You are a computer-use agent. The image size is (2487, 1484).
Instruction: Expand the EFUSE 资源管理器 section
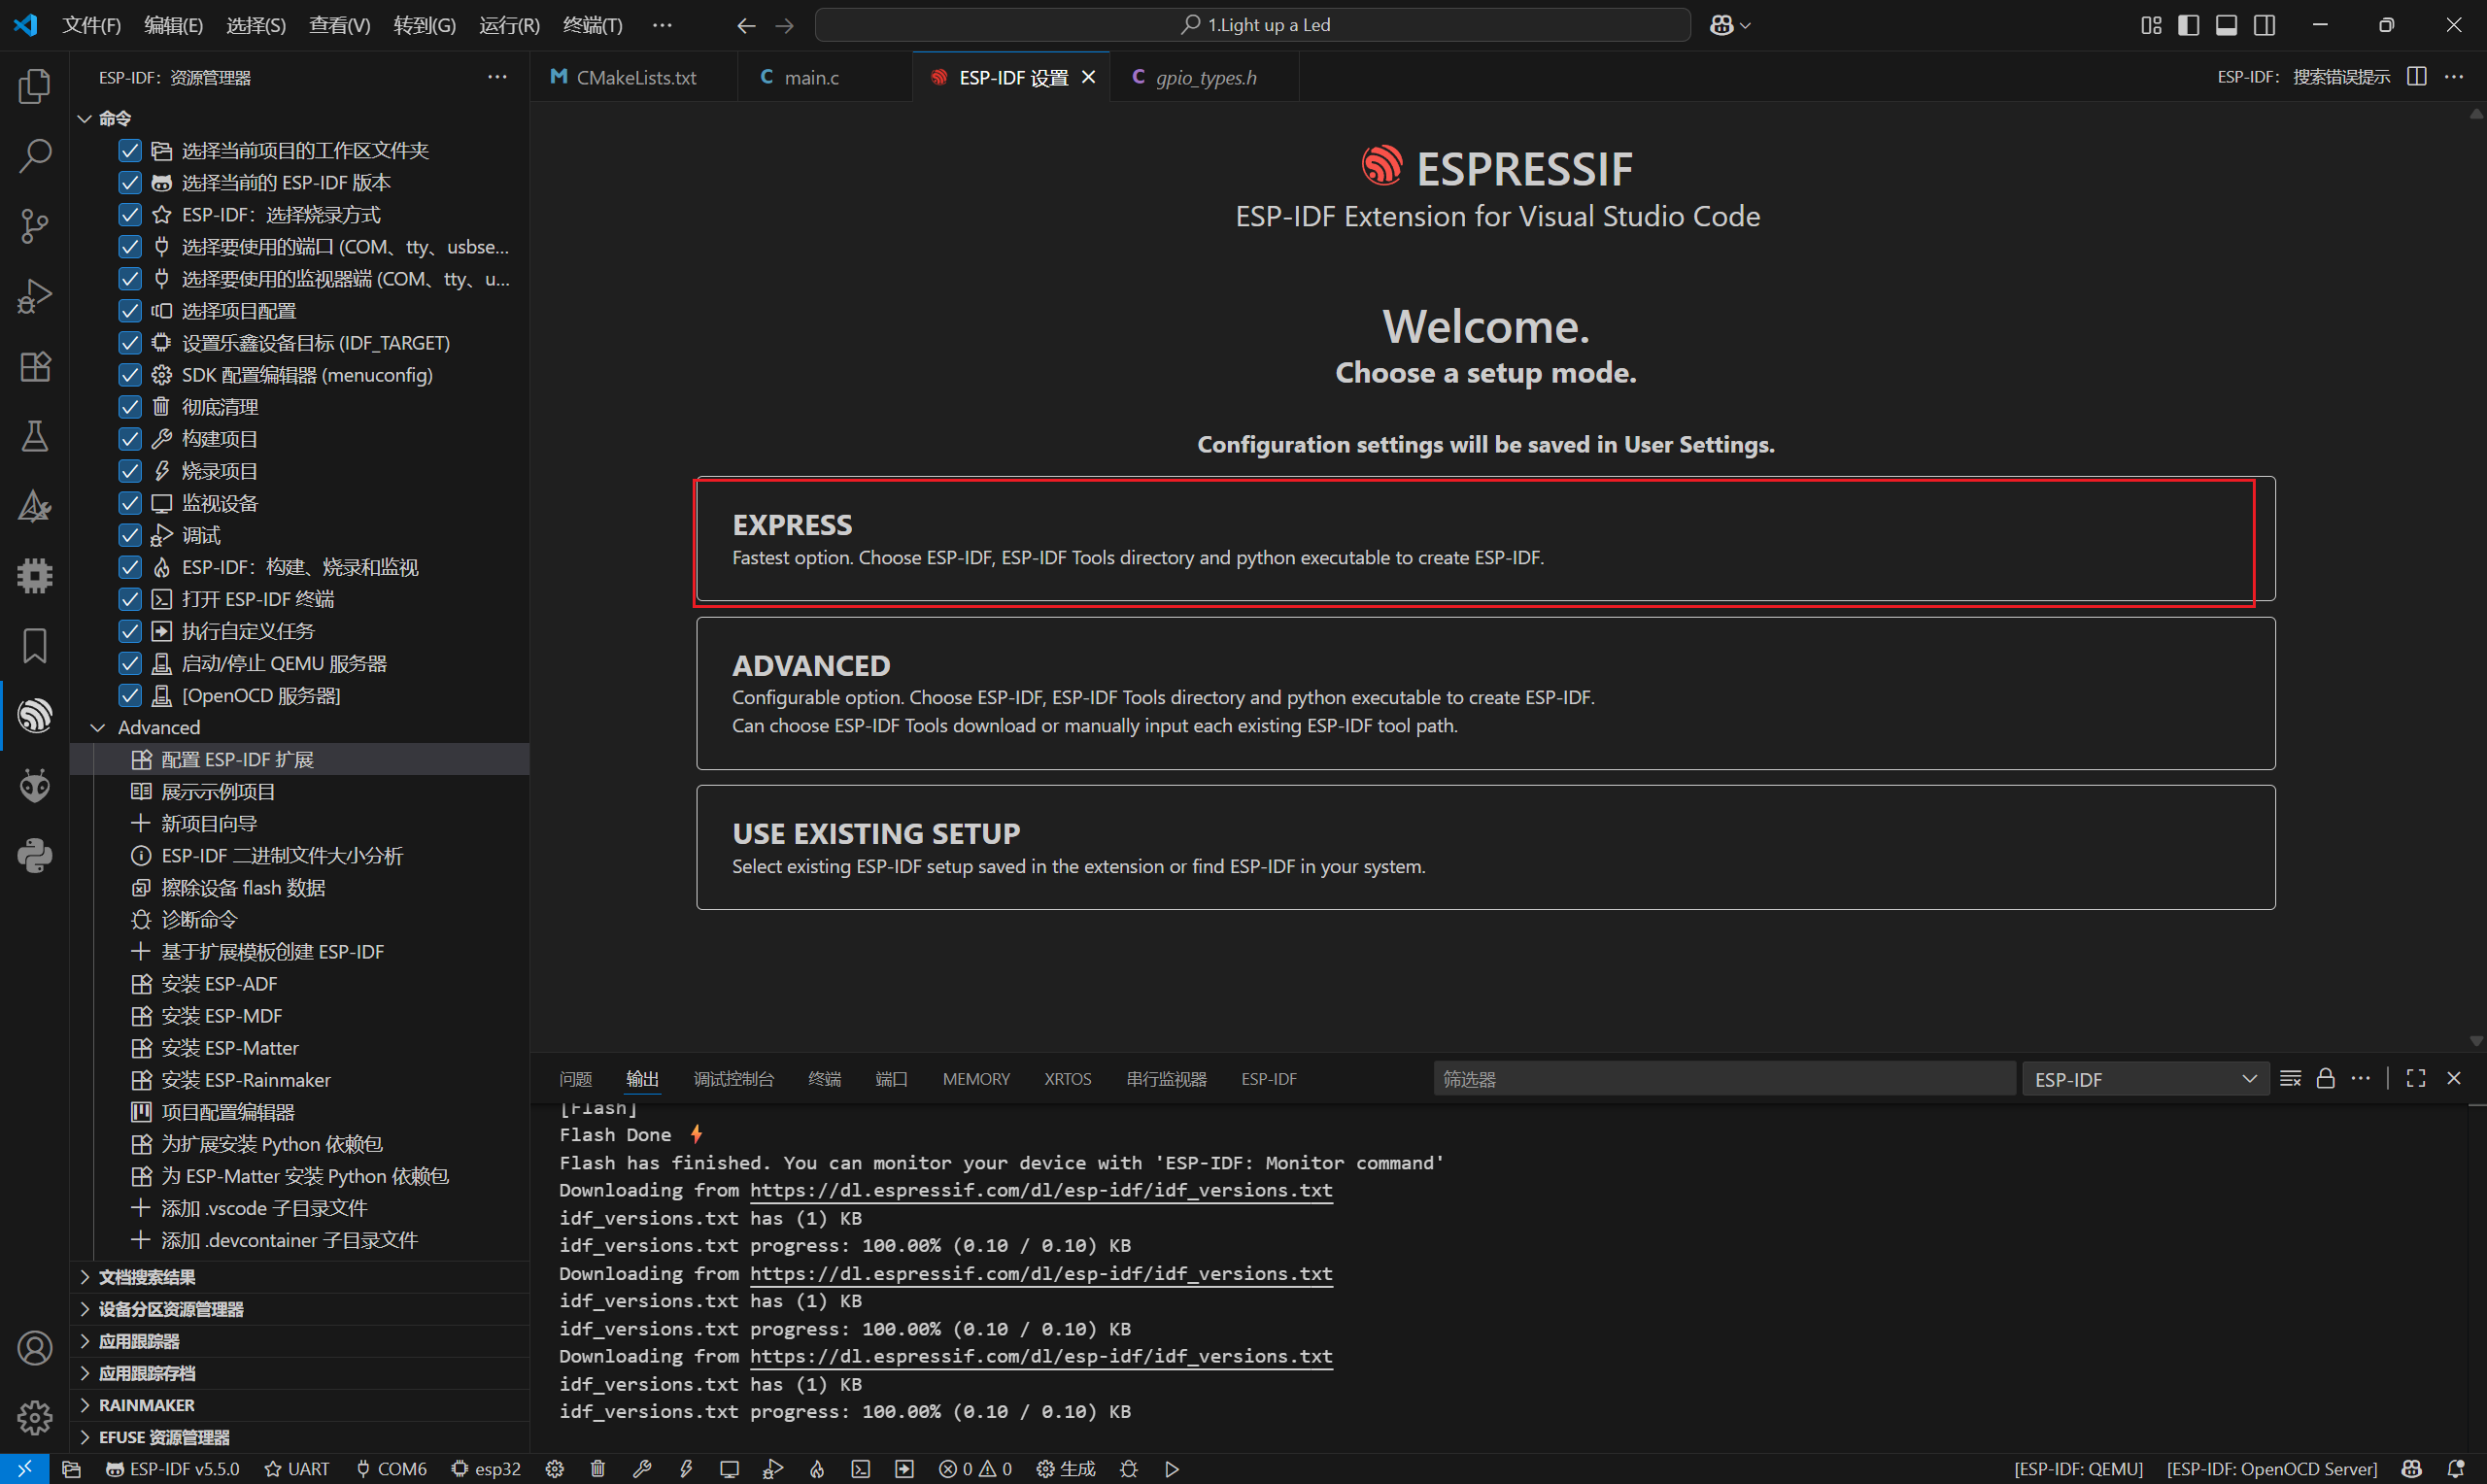[85, 1437]
